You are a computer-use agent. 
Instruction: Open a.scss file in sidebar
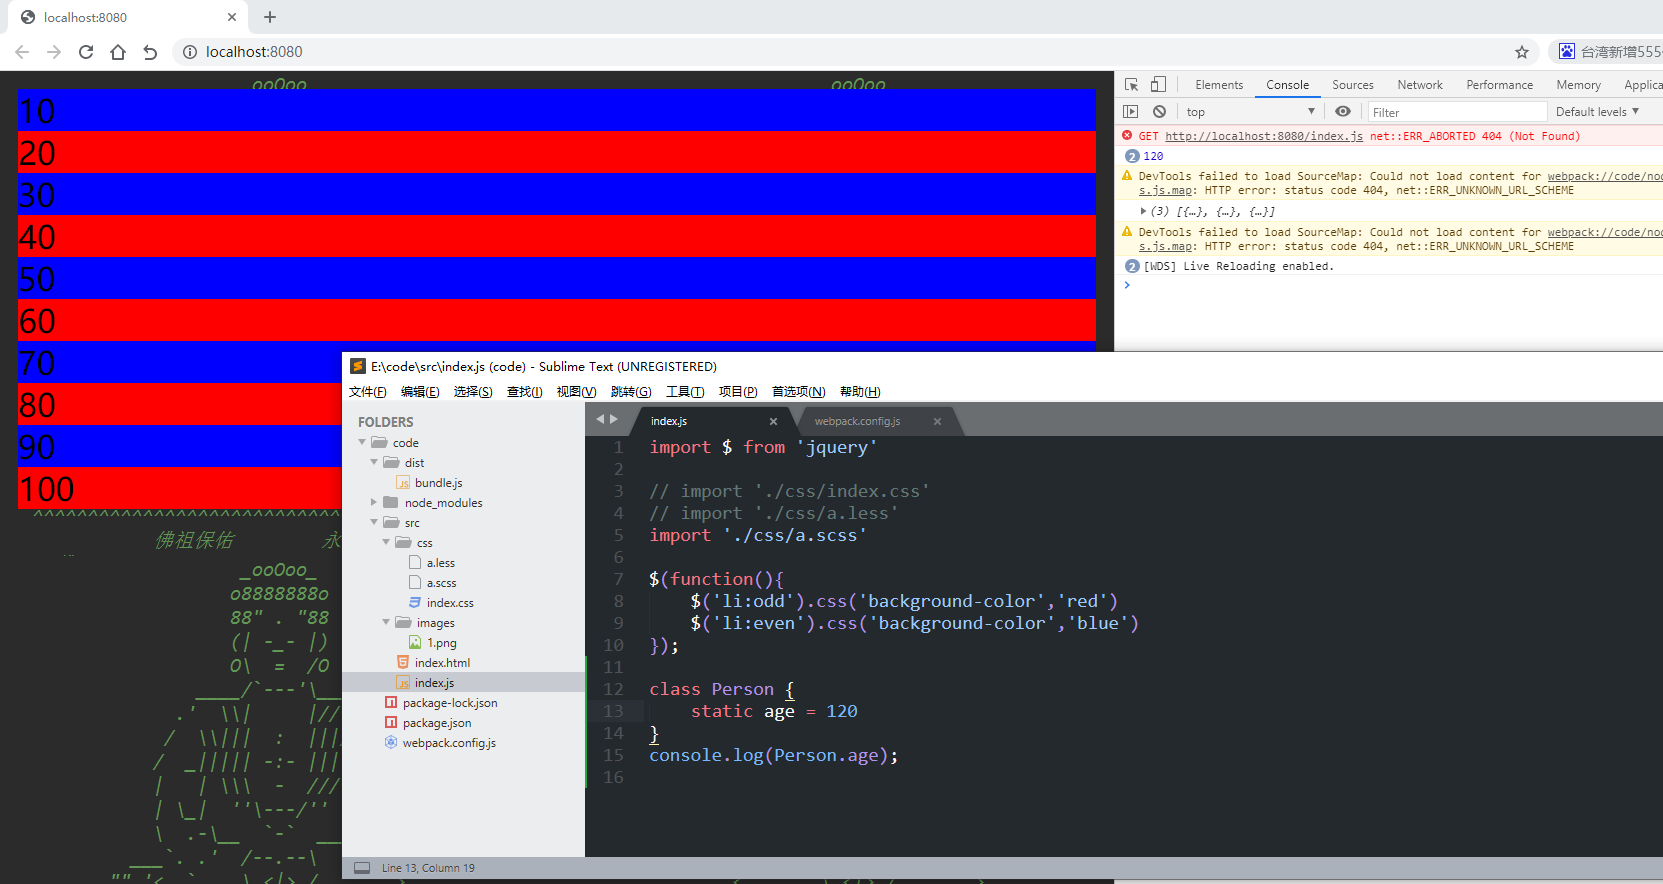click(441, 583)
